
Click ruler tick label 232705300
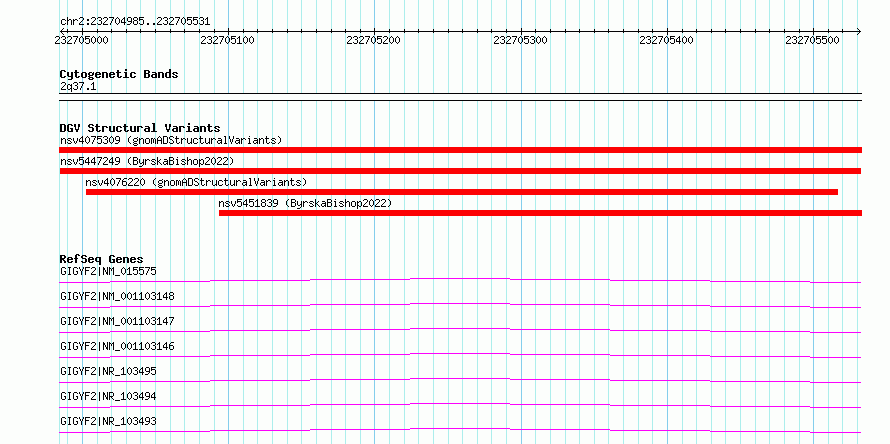(x=520, y=40)
